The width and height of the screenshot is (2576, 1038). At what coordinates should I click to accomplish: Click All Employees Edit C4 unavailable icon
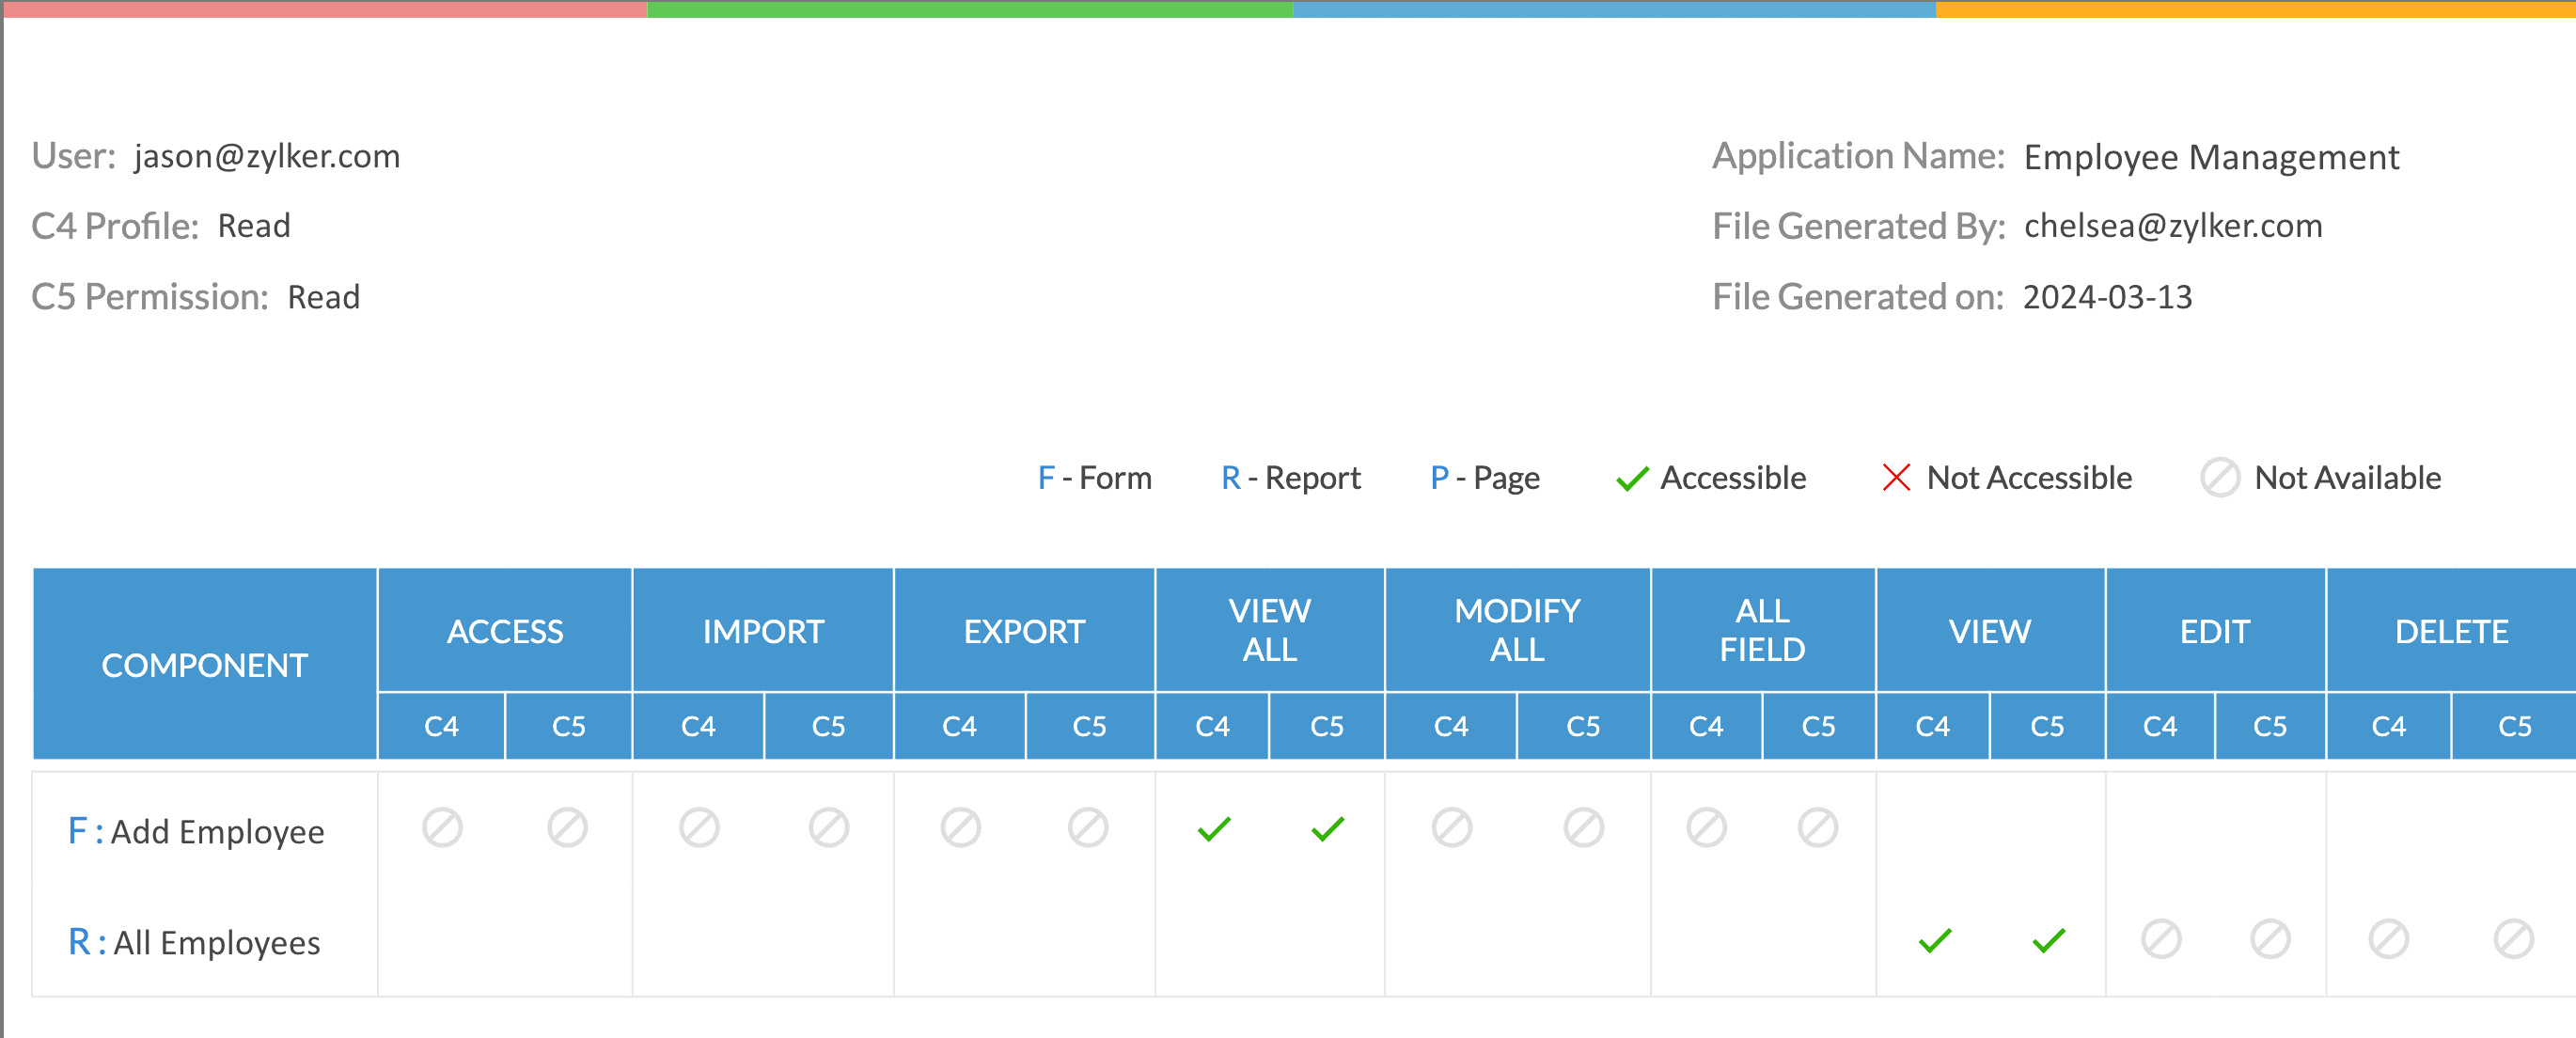pyautogui.click(x=2160, y=940)
